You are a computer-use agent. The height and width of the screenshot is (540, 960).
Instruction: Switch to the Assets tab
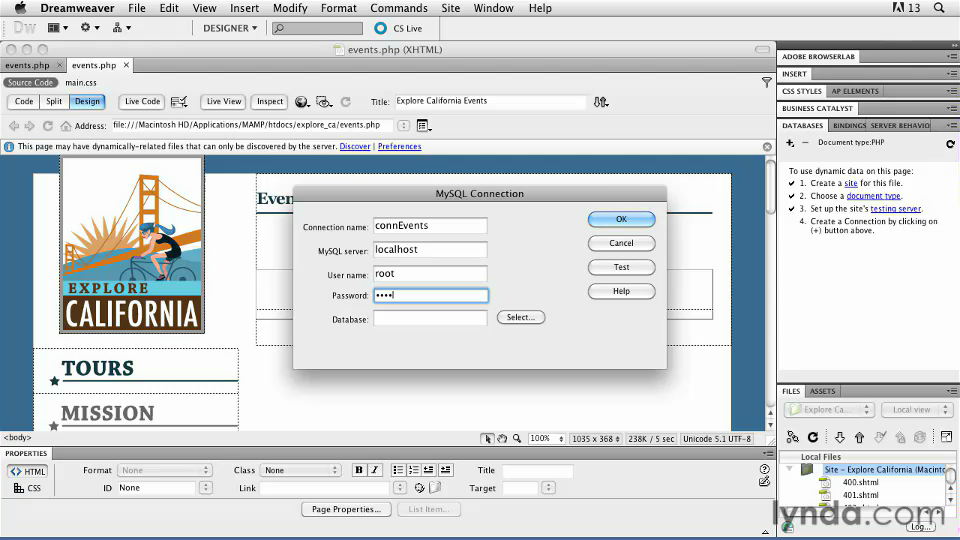pyautogui.click(x=822, y=391)
